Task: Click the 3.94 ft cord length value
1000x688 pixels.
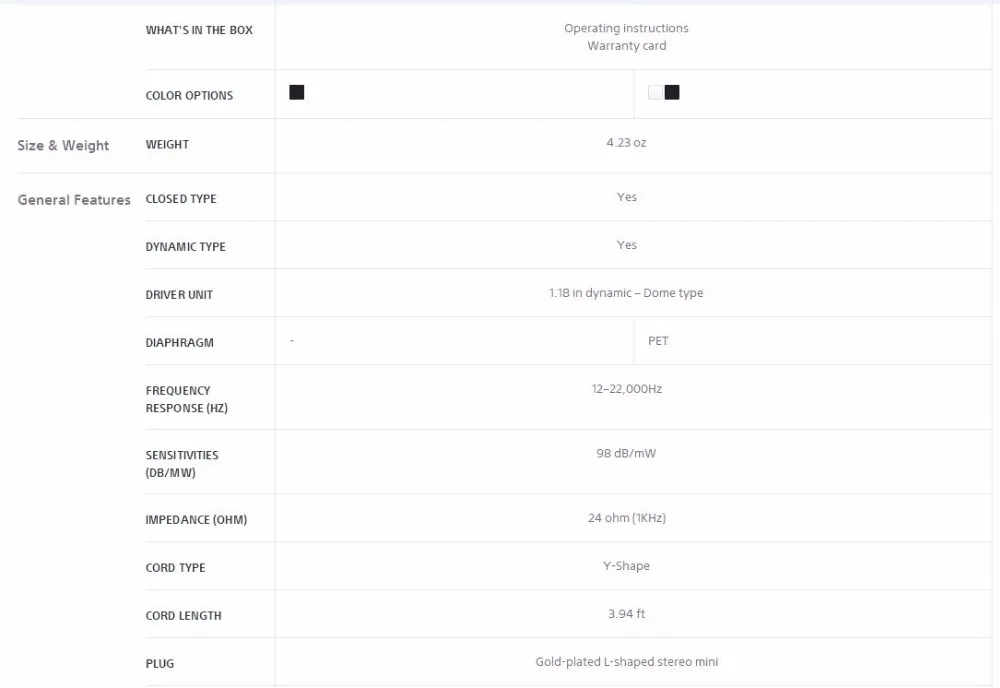Action: [626, 613]
